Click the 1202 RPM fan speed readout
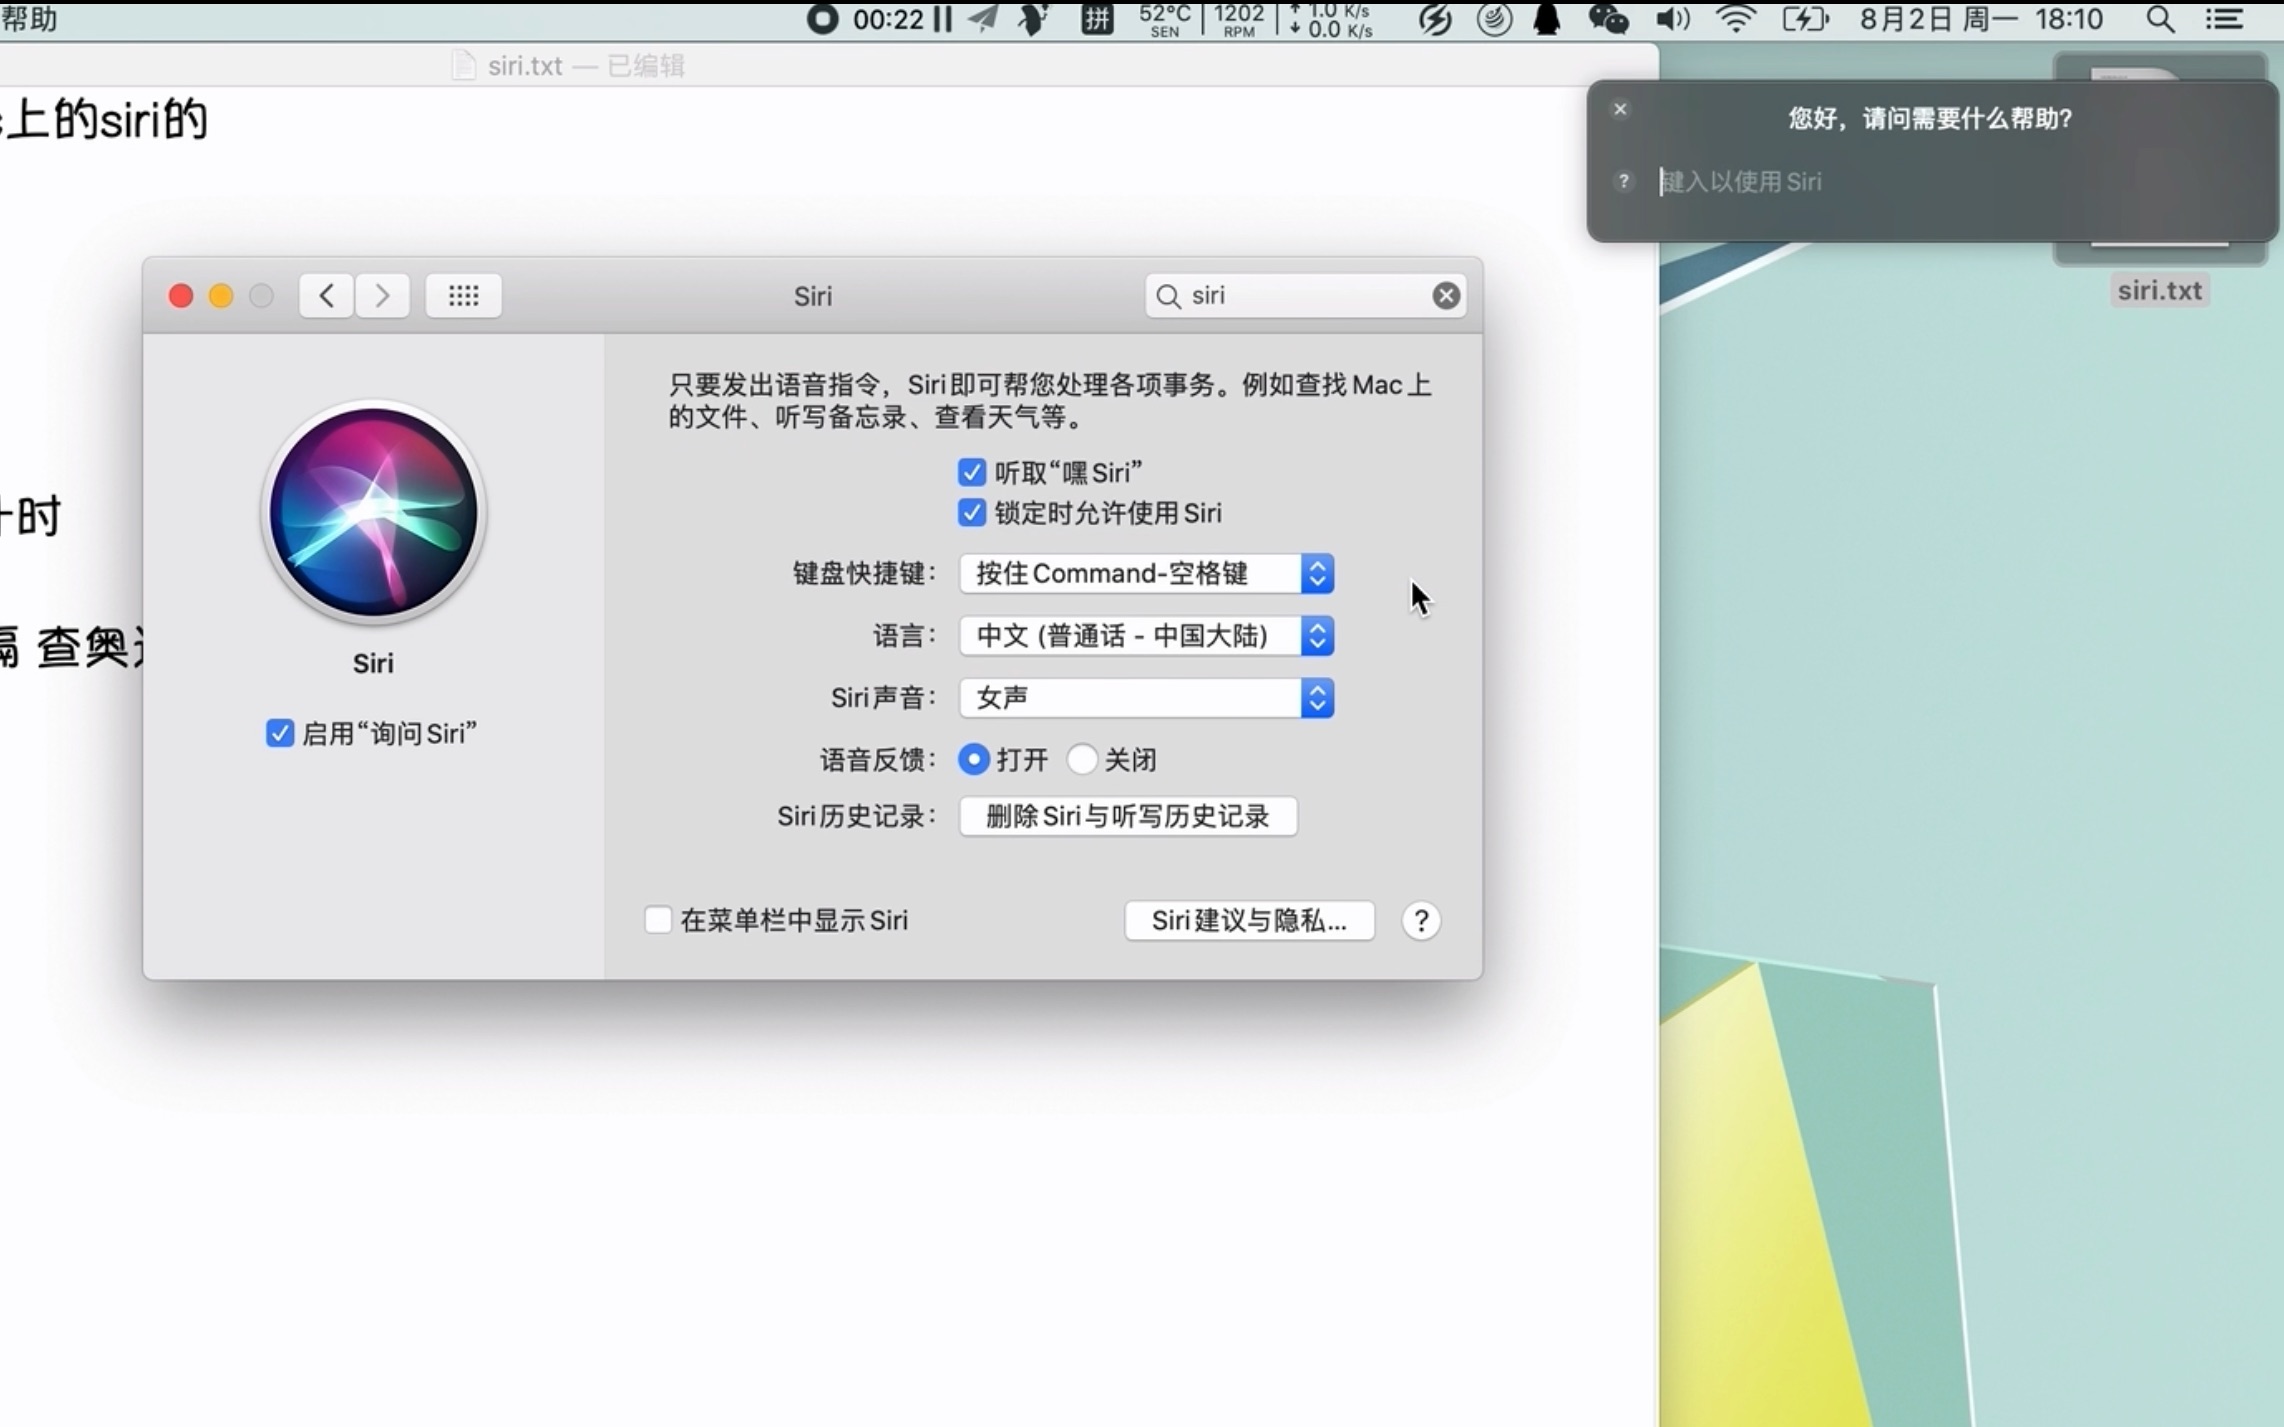This screenshot has height=1427, width=2284. click(x=1239, y=19)
